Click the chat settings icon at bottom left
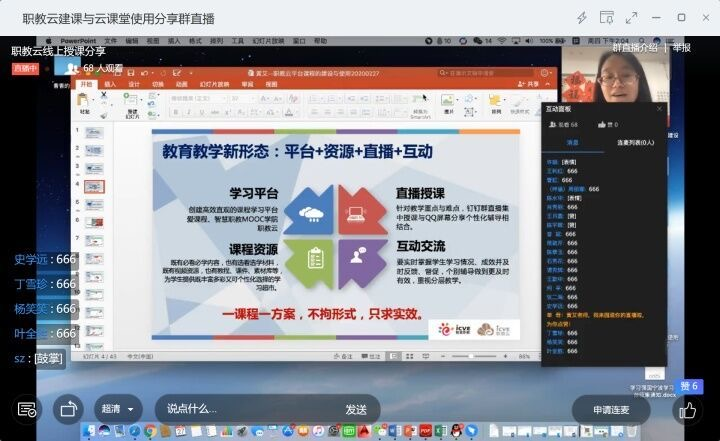The height and width of the screenshot is (441, 720). 27,409
